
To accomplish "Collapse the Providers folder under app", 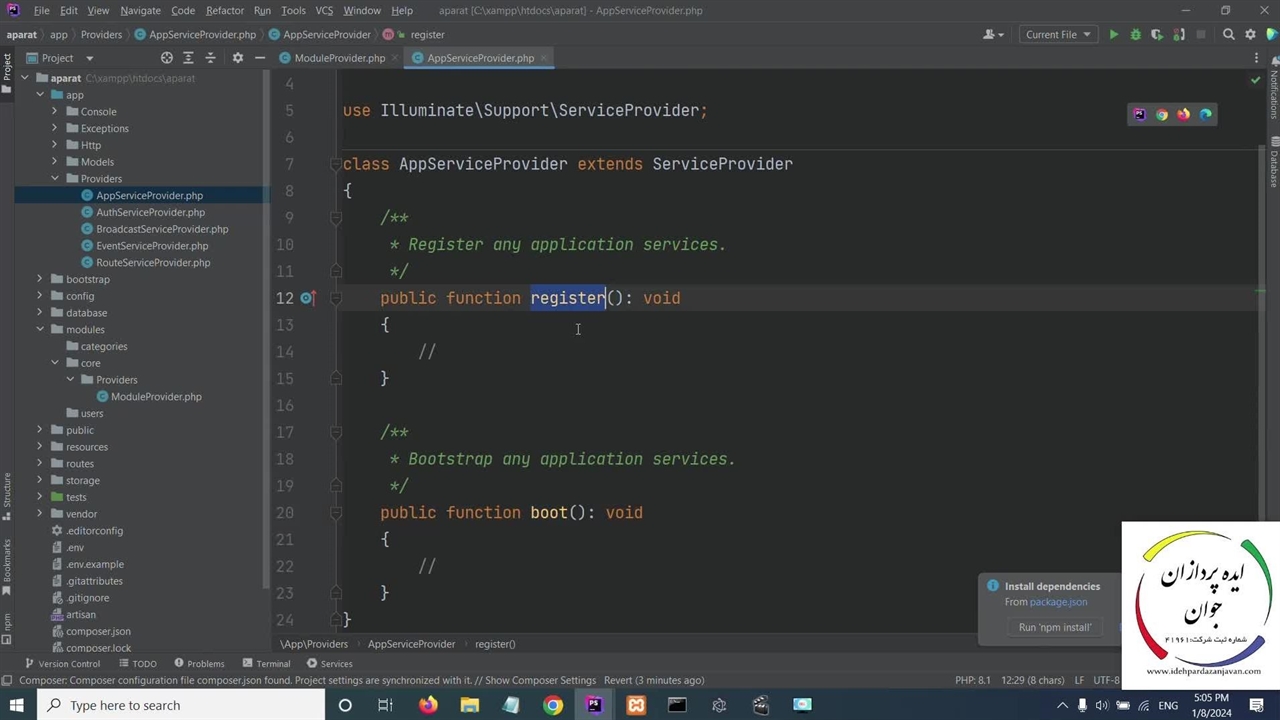I will click(x=55, y=179).
